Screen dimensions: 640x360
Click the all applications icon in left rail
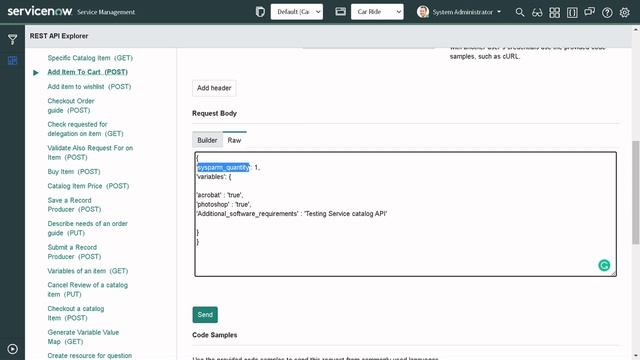point(12,60)
